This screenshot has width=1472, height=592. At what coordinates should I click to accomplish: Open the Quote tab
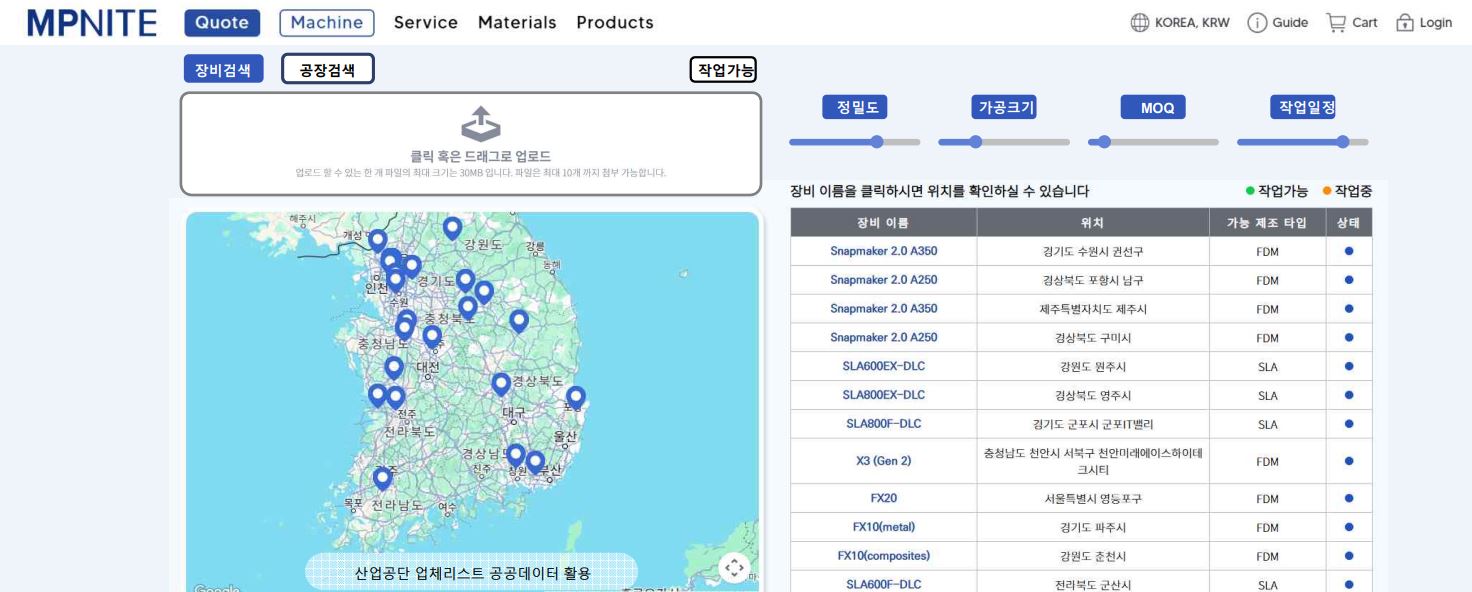click(222, 22)
